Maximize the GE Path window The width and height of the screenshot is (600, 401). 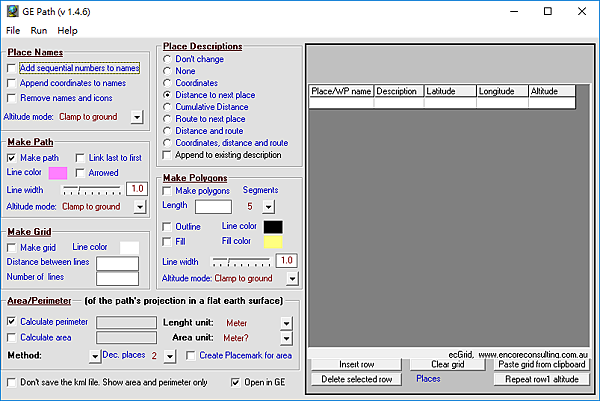click(548, 11)
